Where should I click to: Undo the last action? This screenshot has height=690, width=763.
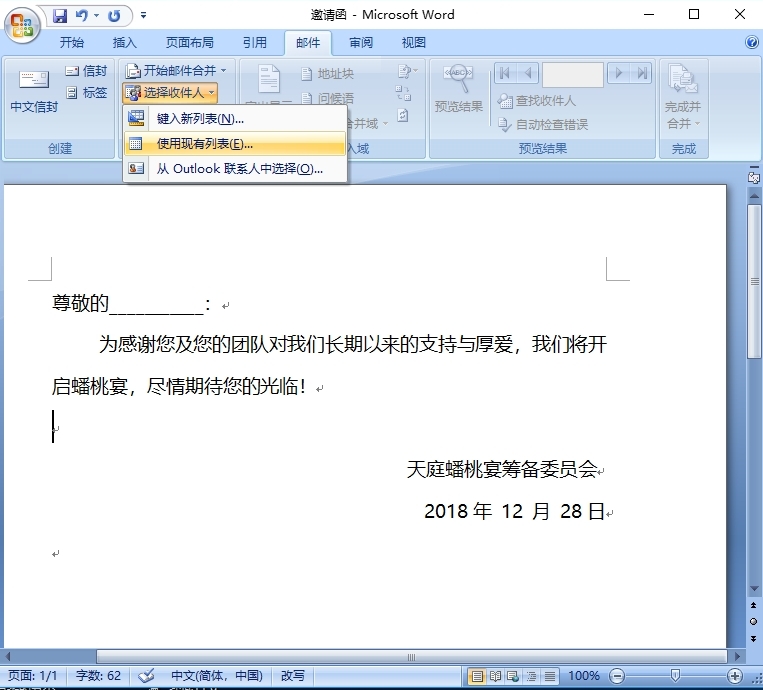81,16
